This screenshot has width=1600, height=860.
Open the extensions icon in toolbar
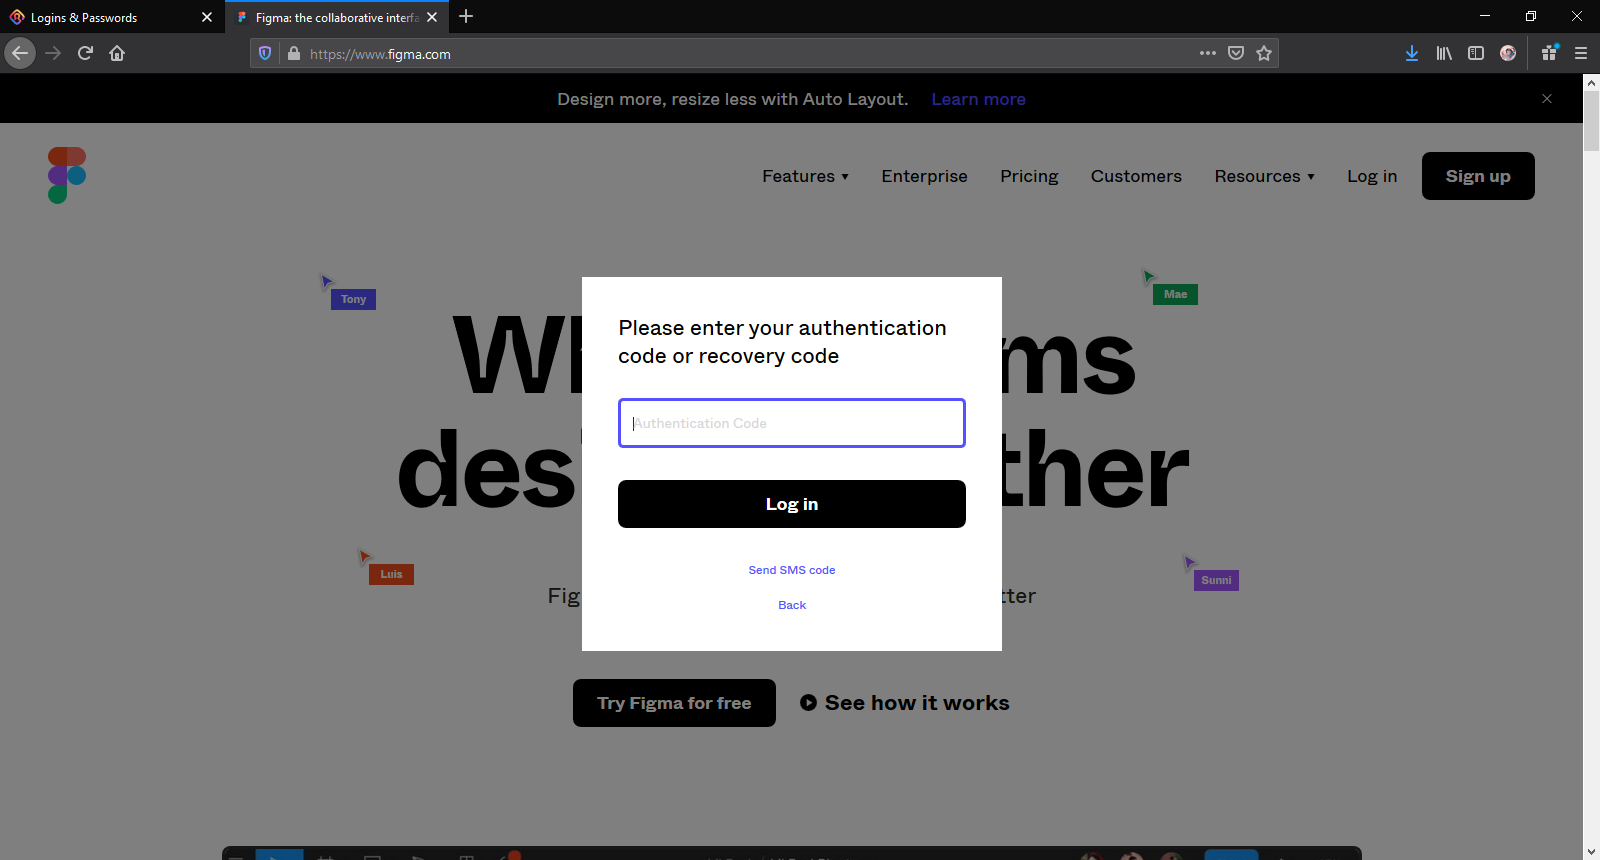1549,53
